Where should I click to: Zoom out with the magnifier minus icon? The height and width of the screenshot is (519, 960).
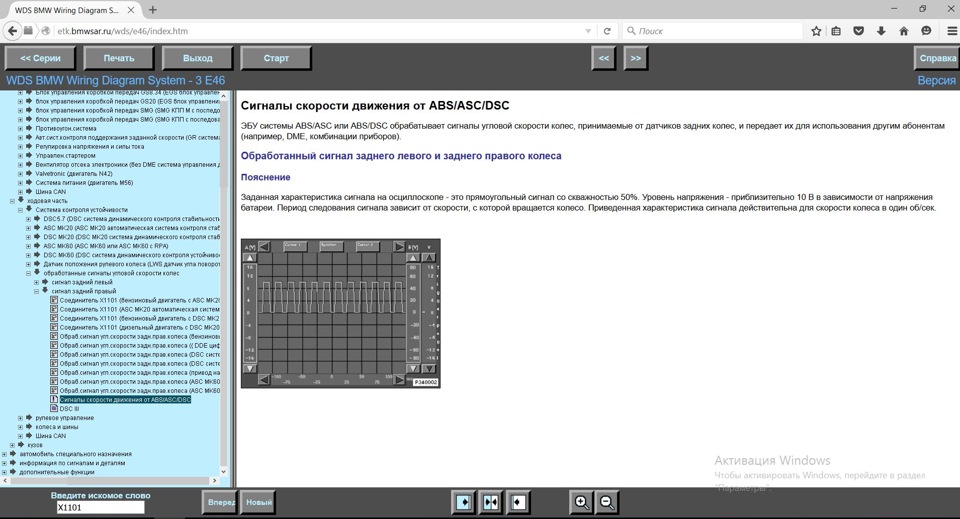pos(607,502)
